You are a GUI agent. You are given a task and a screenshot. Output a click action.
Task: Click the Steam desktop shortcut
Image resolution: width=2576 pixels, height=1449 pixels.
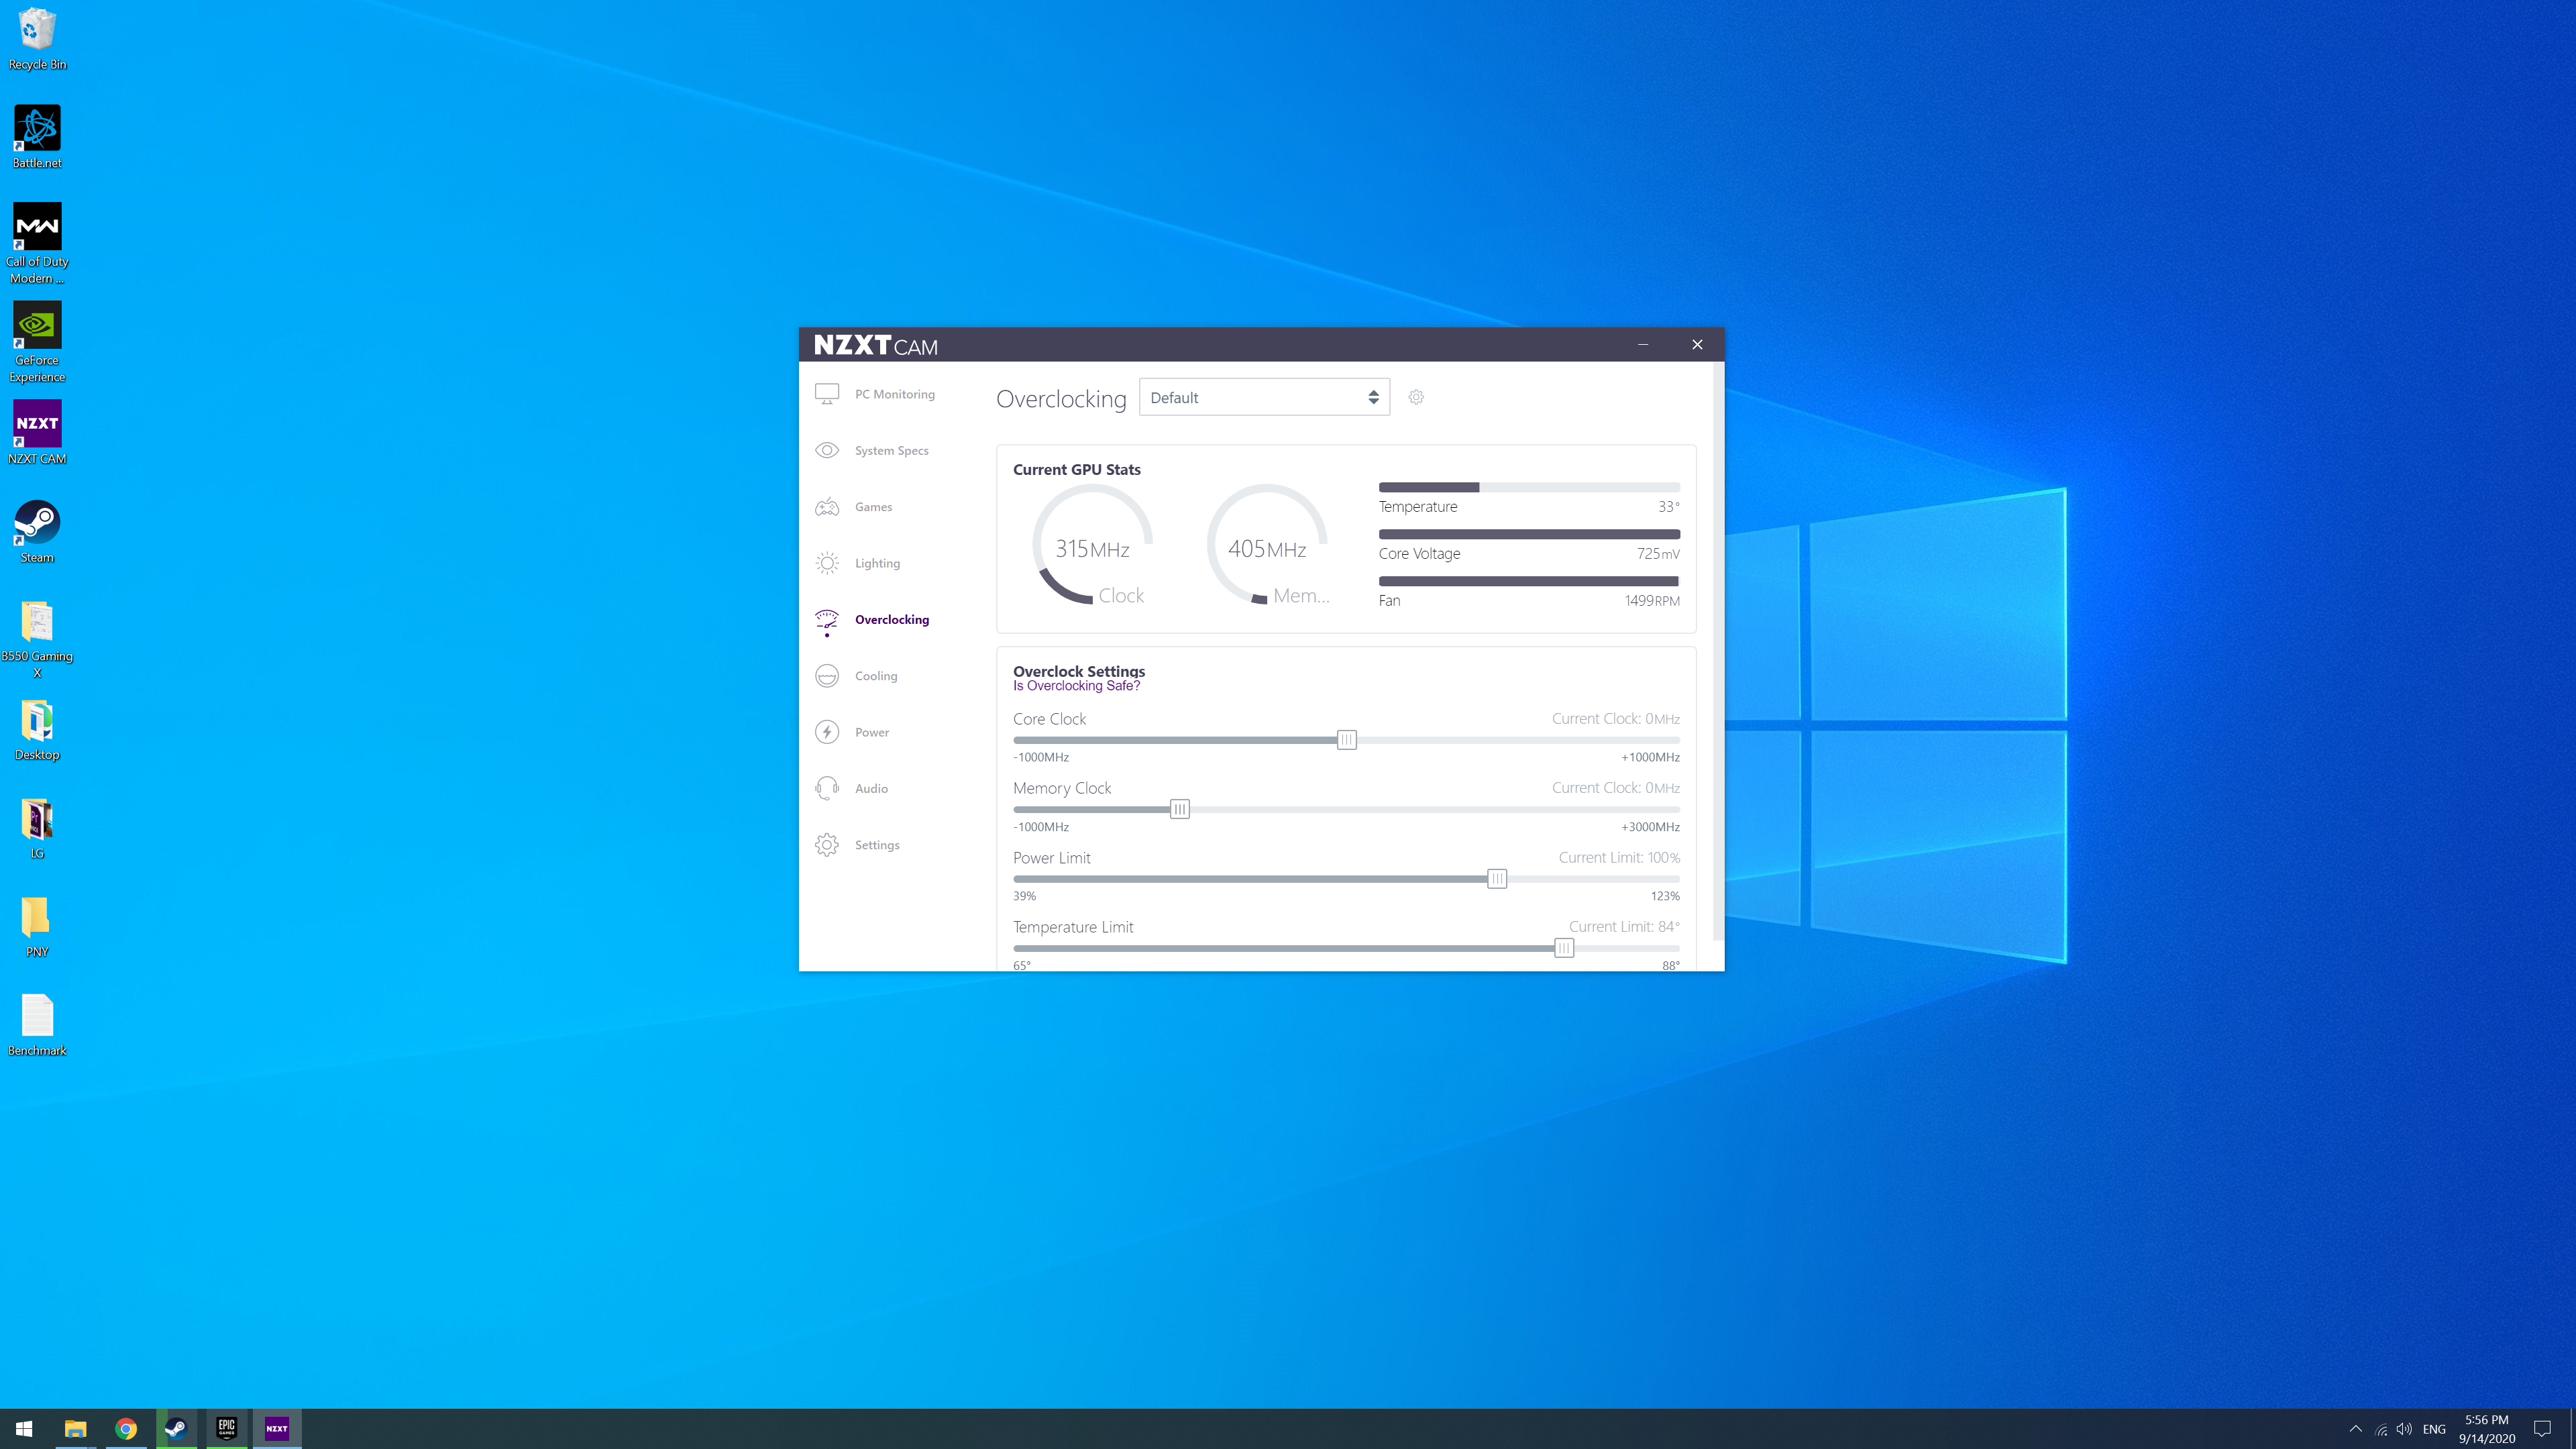(37, 531)
